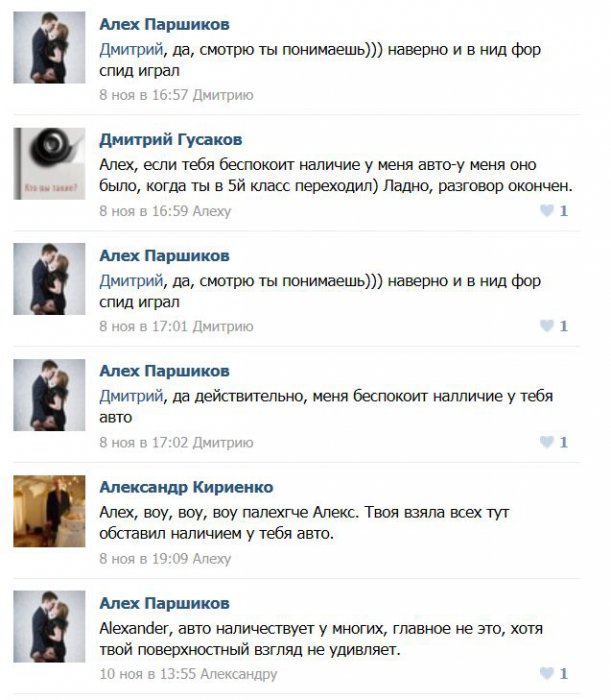Open timestamp '8 ноя в 19:09'
Image resolution: width=611 pixels, height=700 pixels.
point(143,559)
